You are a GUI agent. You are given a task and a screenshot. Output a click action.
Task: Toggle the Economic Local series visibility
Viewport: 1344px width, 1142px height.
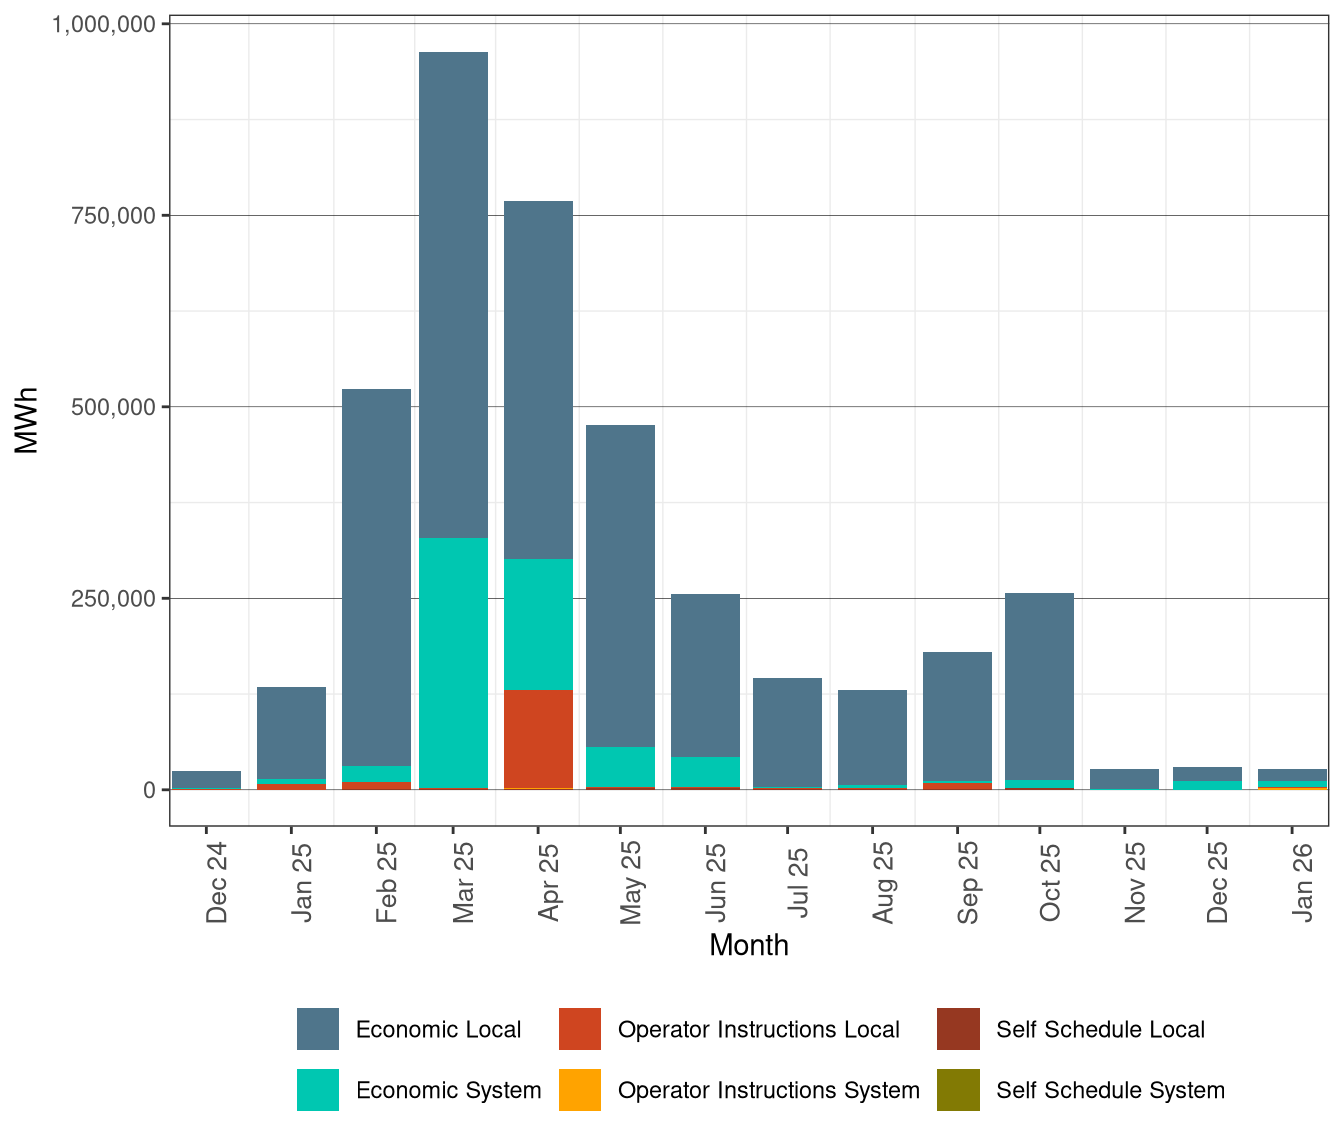(x=318, y=1029)
